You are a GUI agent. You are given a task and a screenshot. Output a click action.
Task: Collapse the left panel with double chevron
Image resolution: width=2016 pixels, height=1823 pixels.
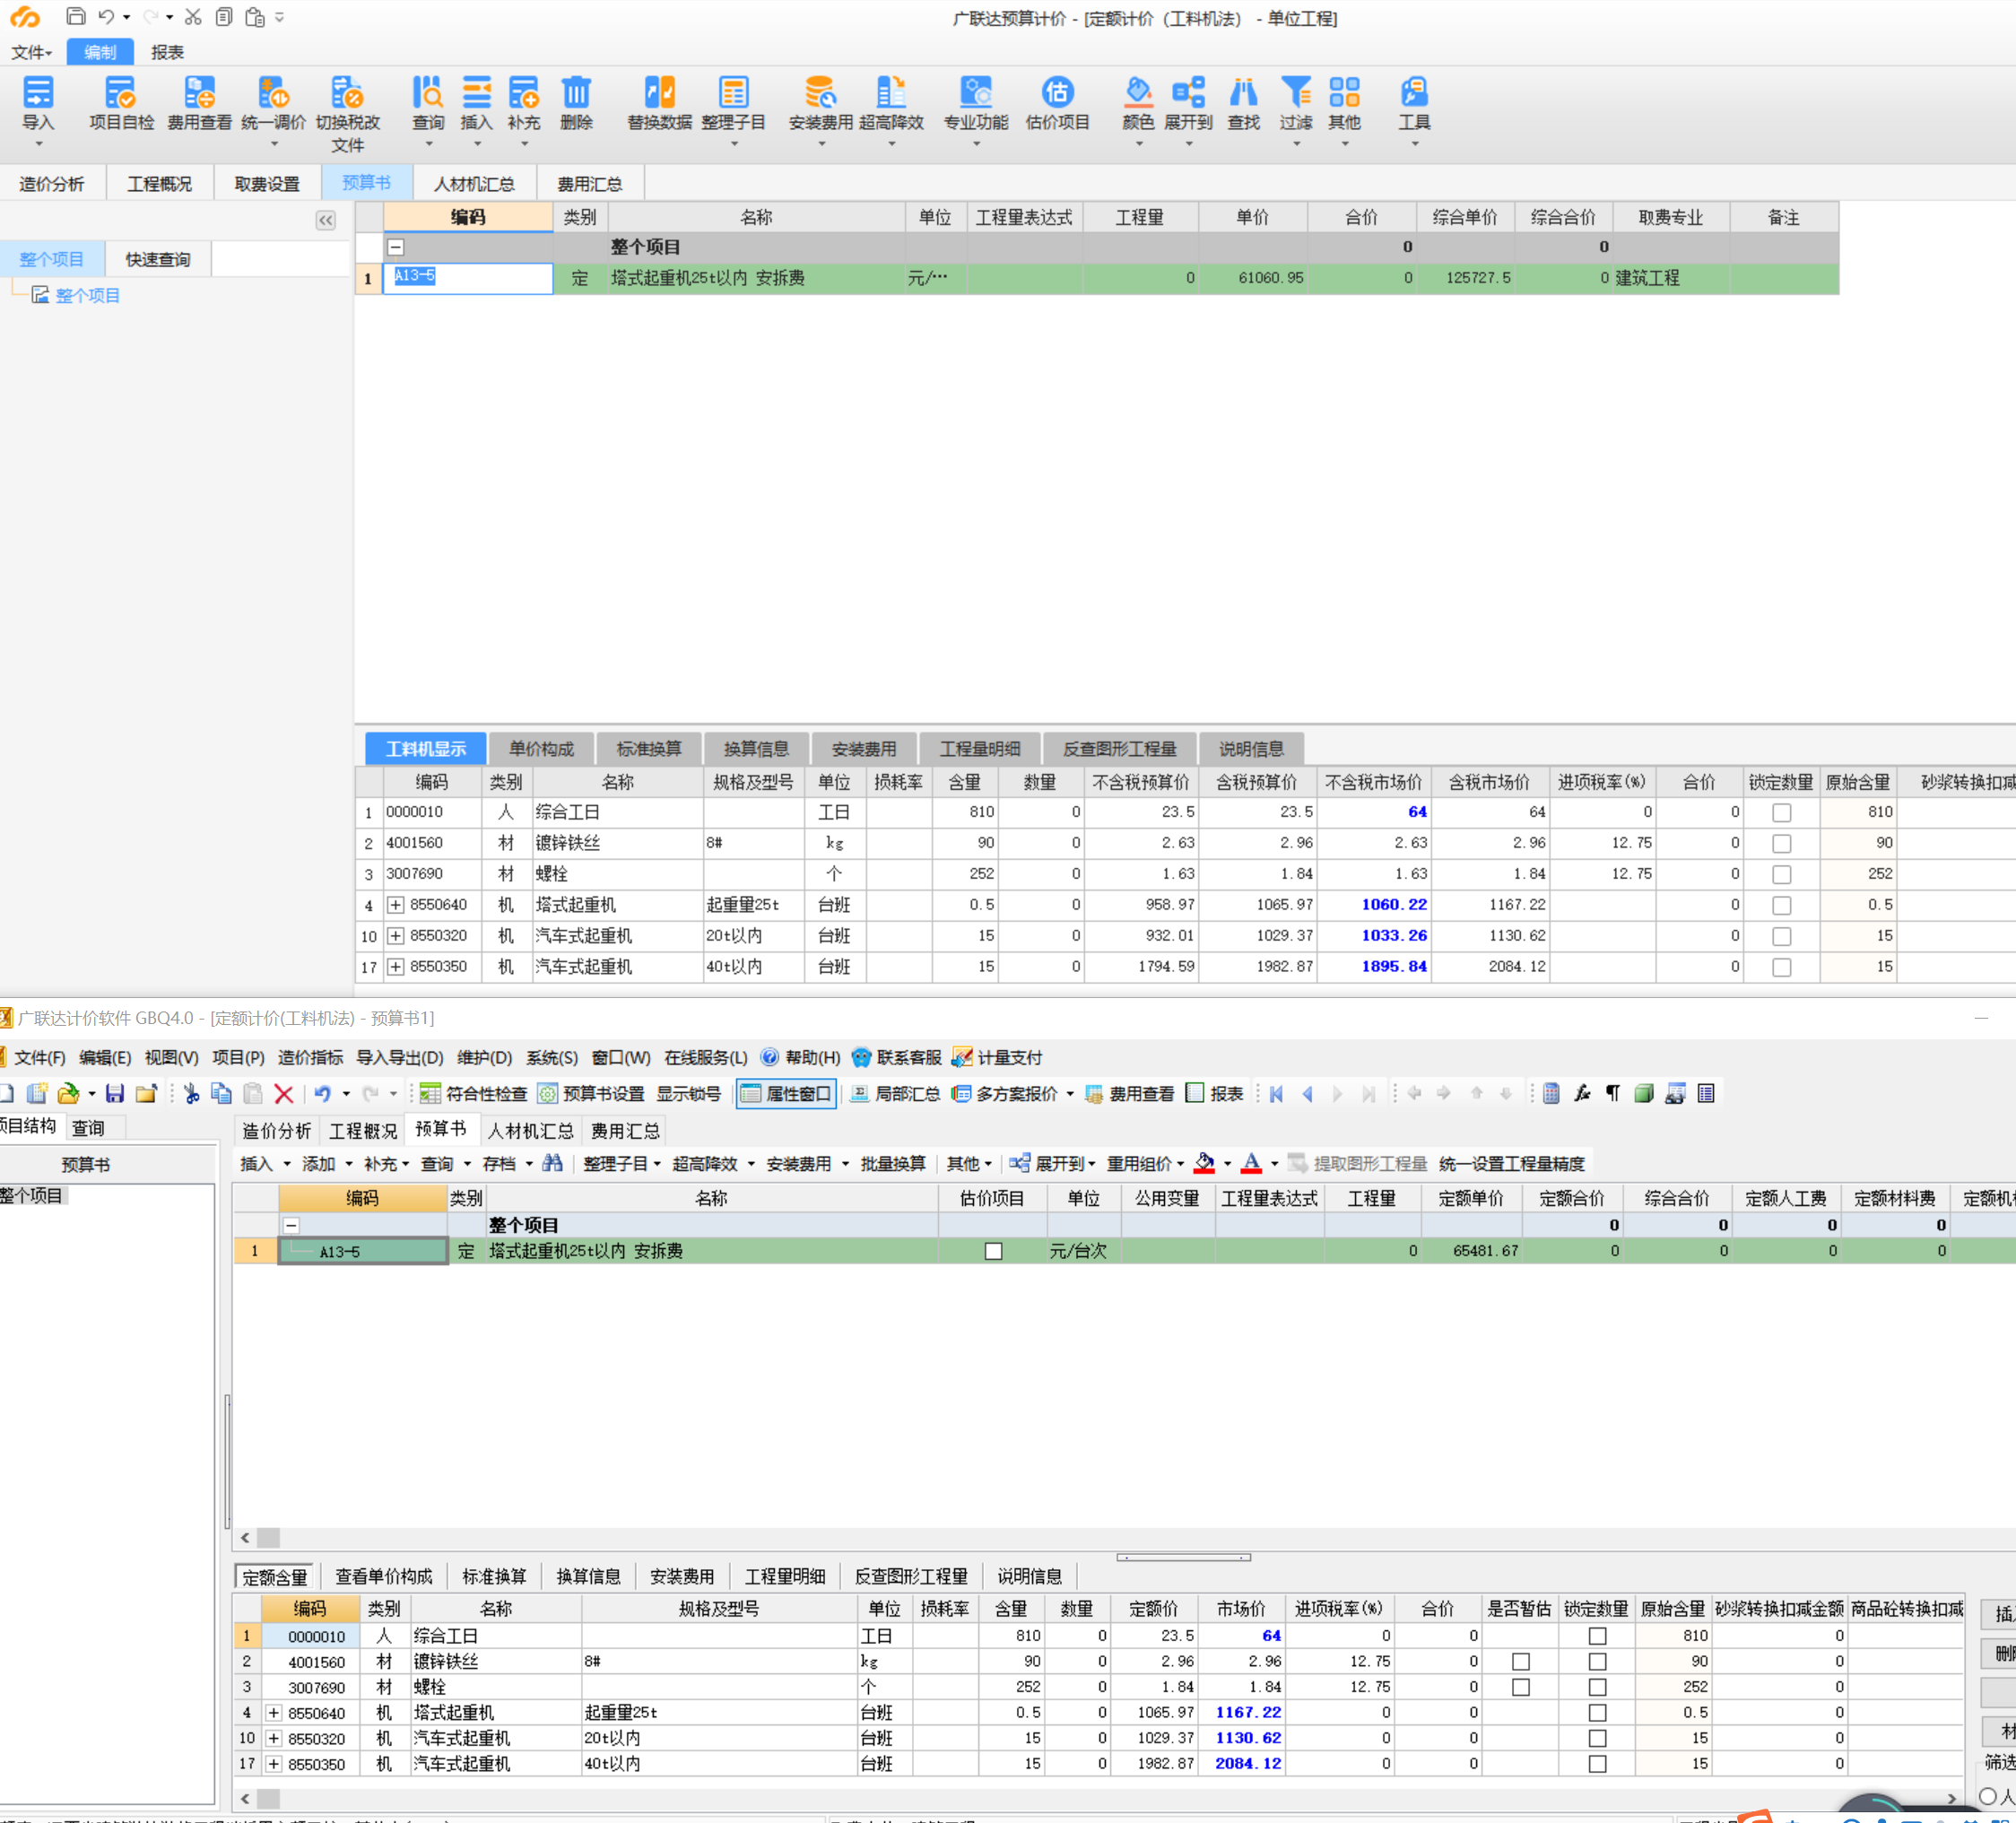tap(326, 220)
